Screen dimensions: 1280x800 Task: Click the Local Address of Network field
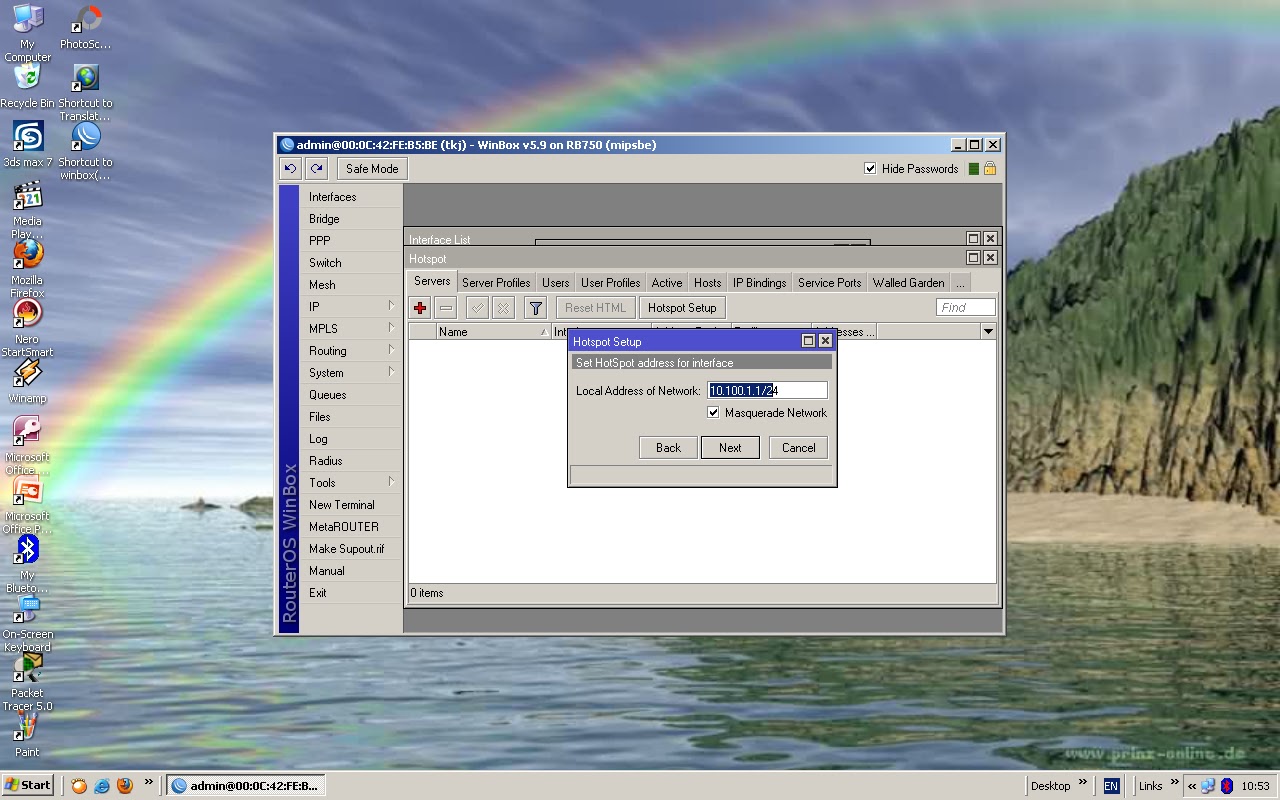(x=767, y=391)
